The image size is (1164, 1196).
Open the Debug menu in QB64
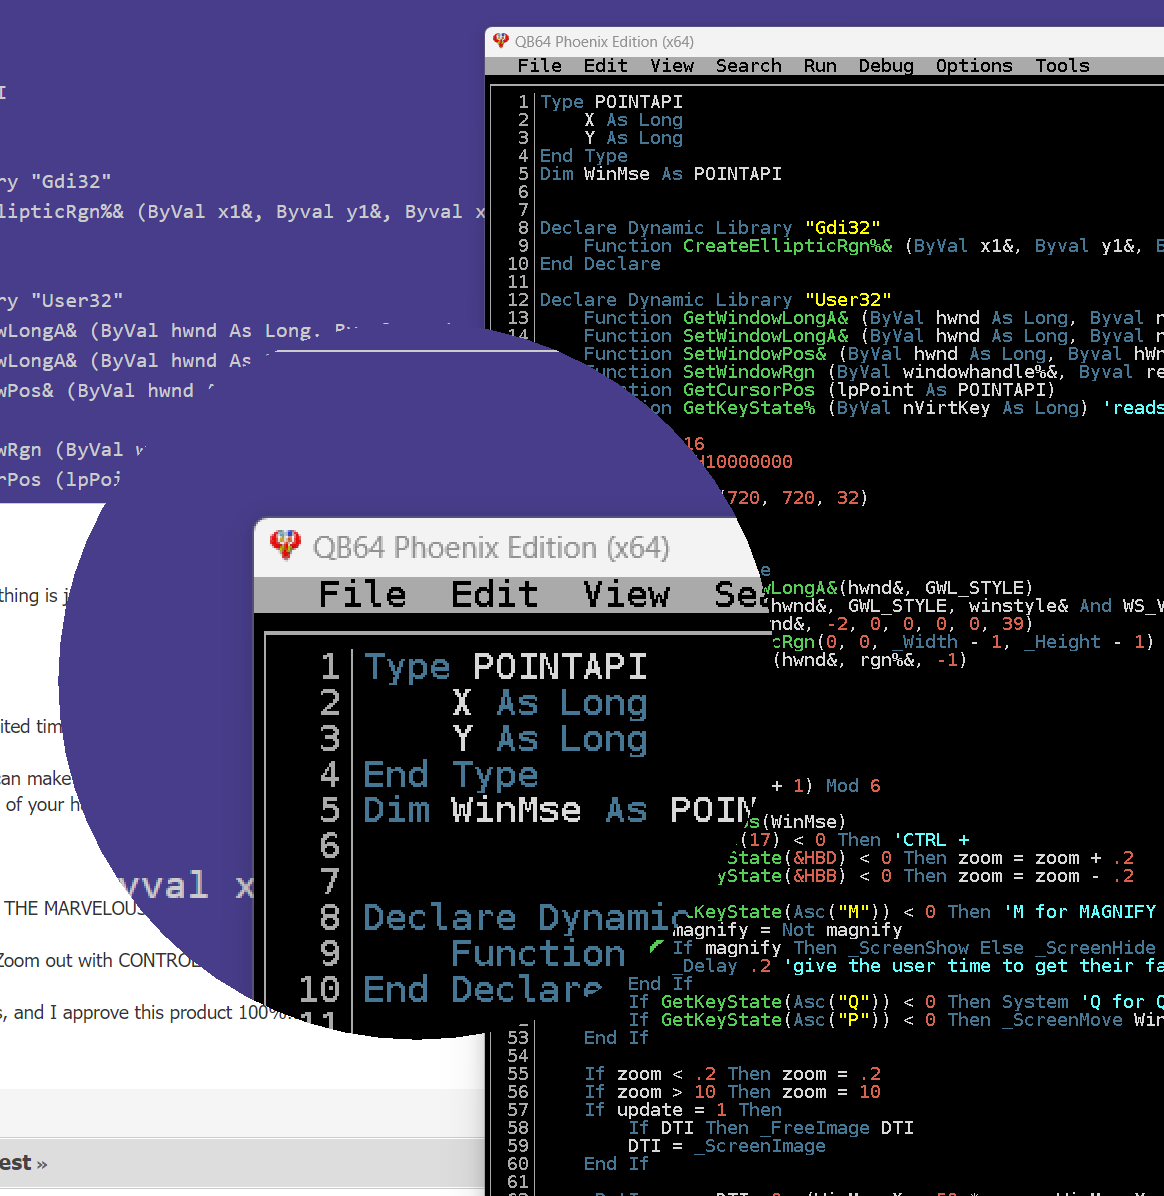pyautogui.click(x=886, y=66)
